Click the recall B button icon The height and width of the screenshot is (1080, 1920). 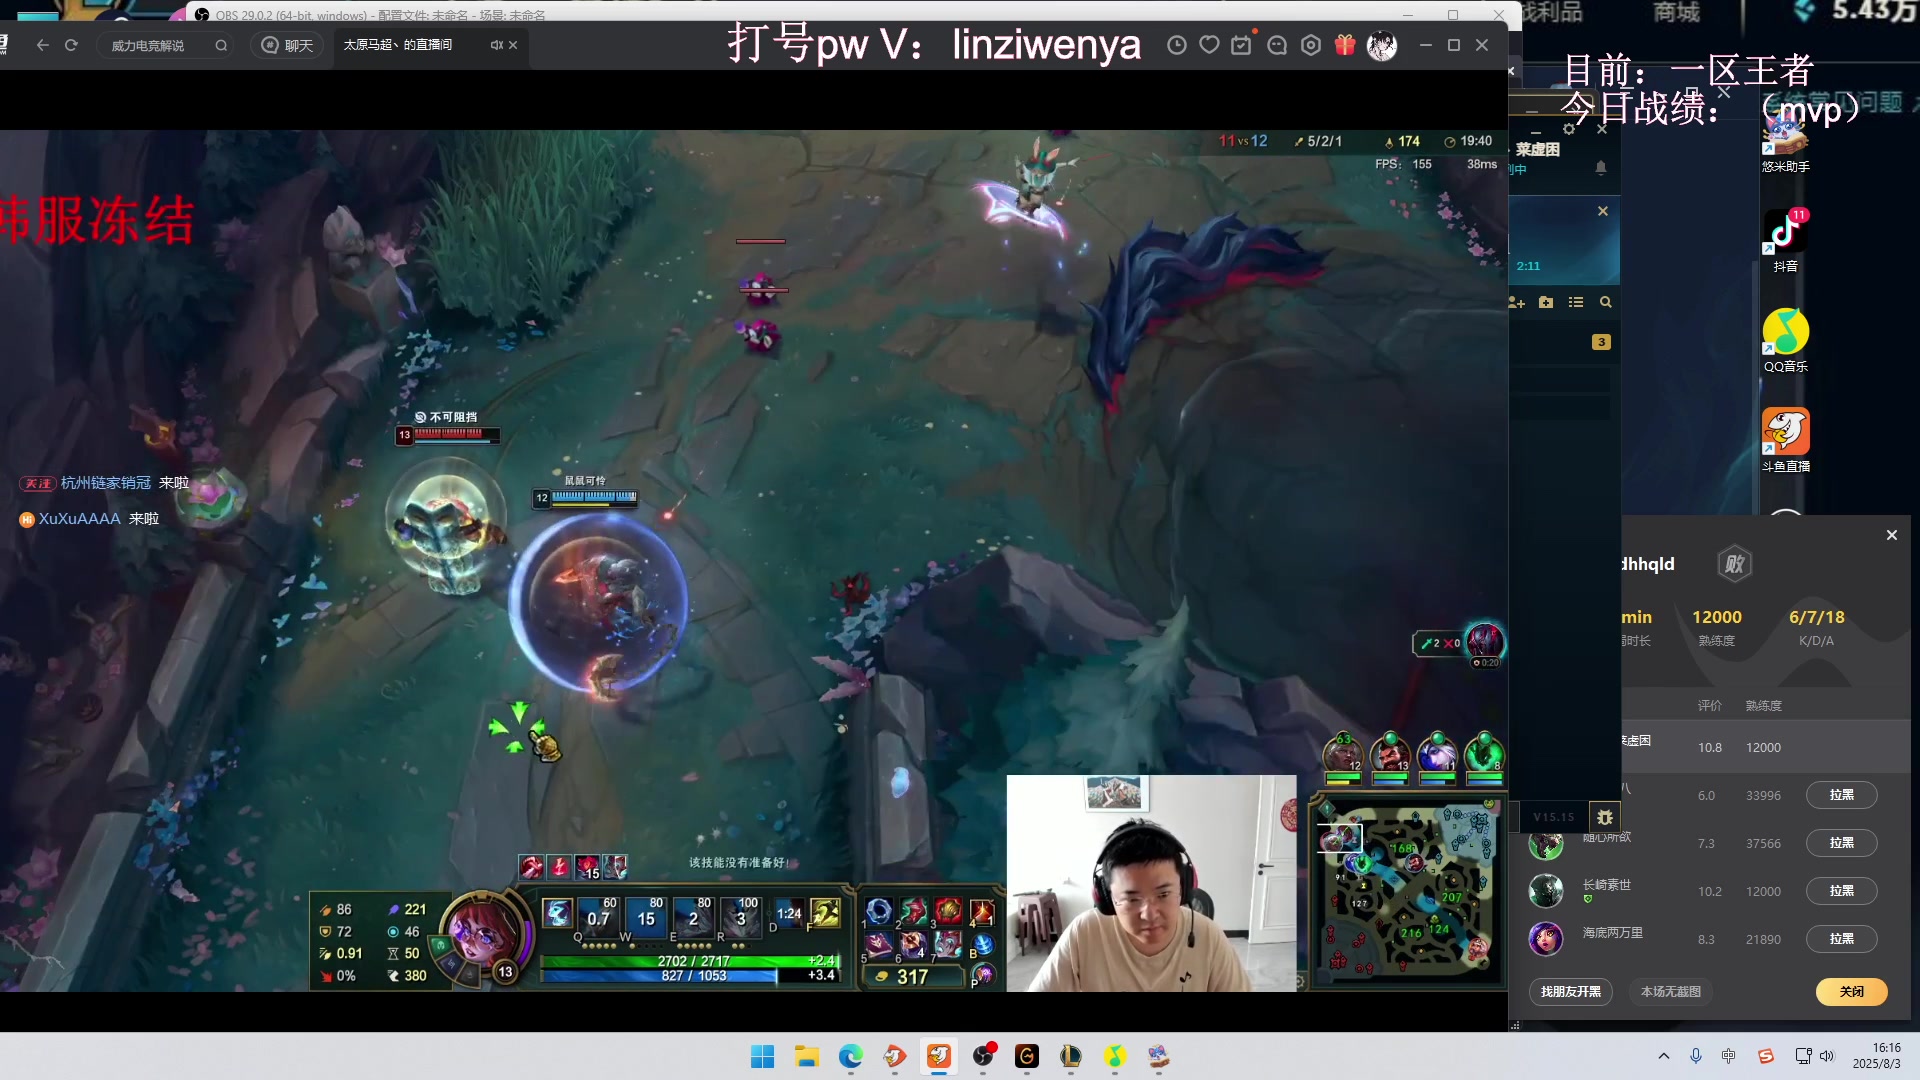[983, 944]
